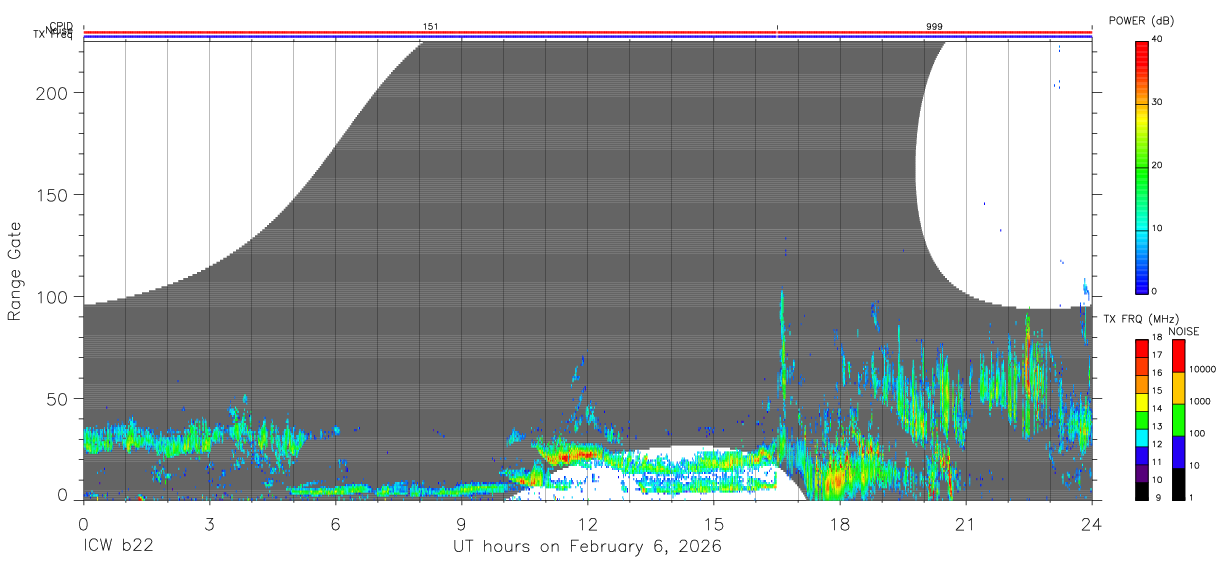
Task: Click the 15 label on TX FRQ scale
Action: coord(1157,391)
